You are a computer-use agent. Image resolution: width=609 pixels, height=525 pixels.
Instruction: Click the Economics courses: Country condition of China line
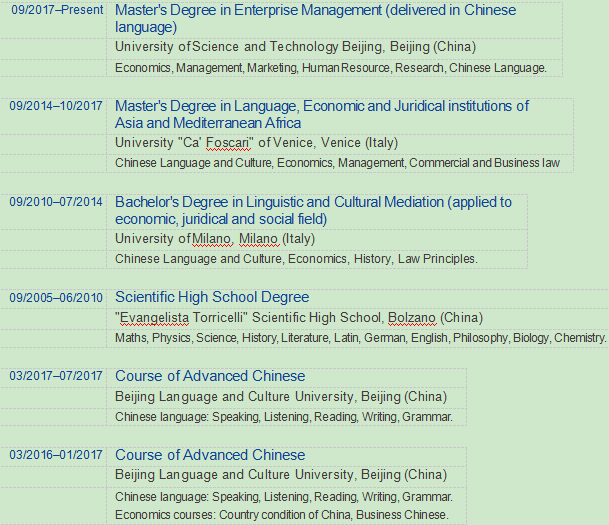[281, 515]
